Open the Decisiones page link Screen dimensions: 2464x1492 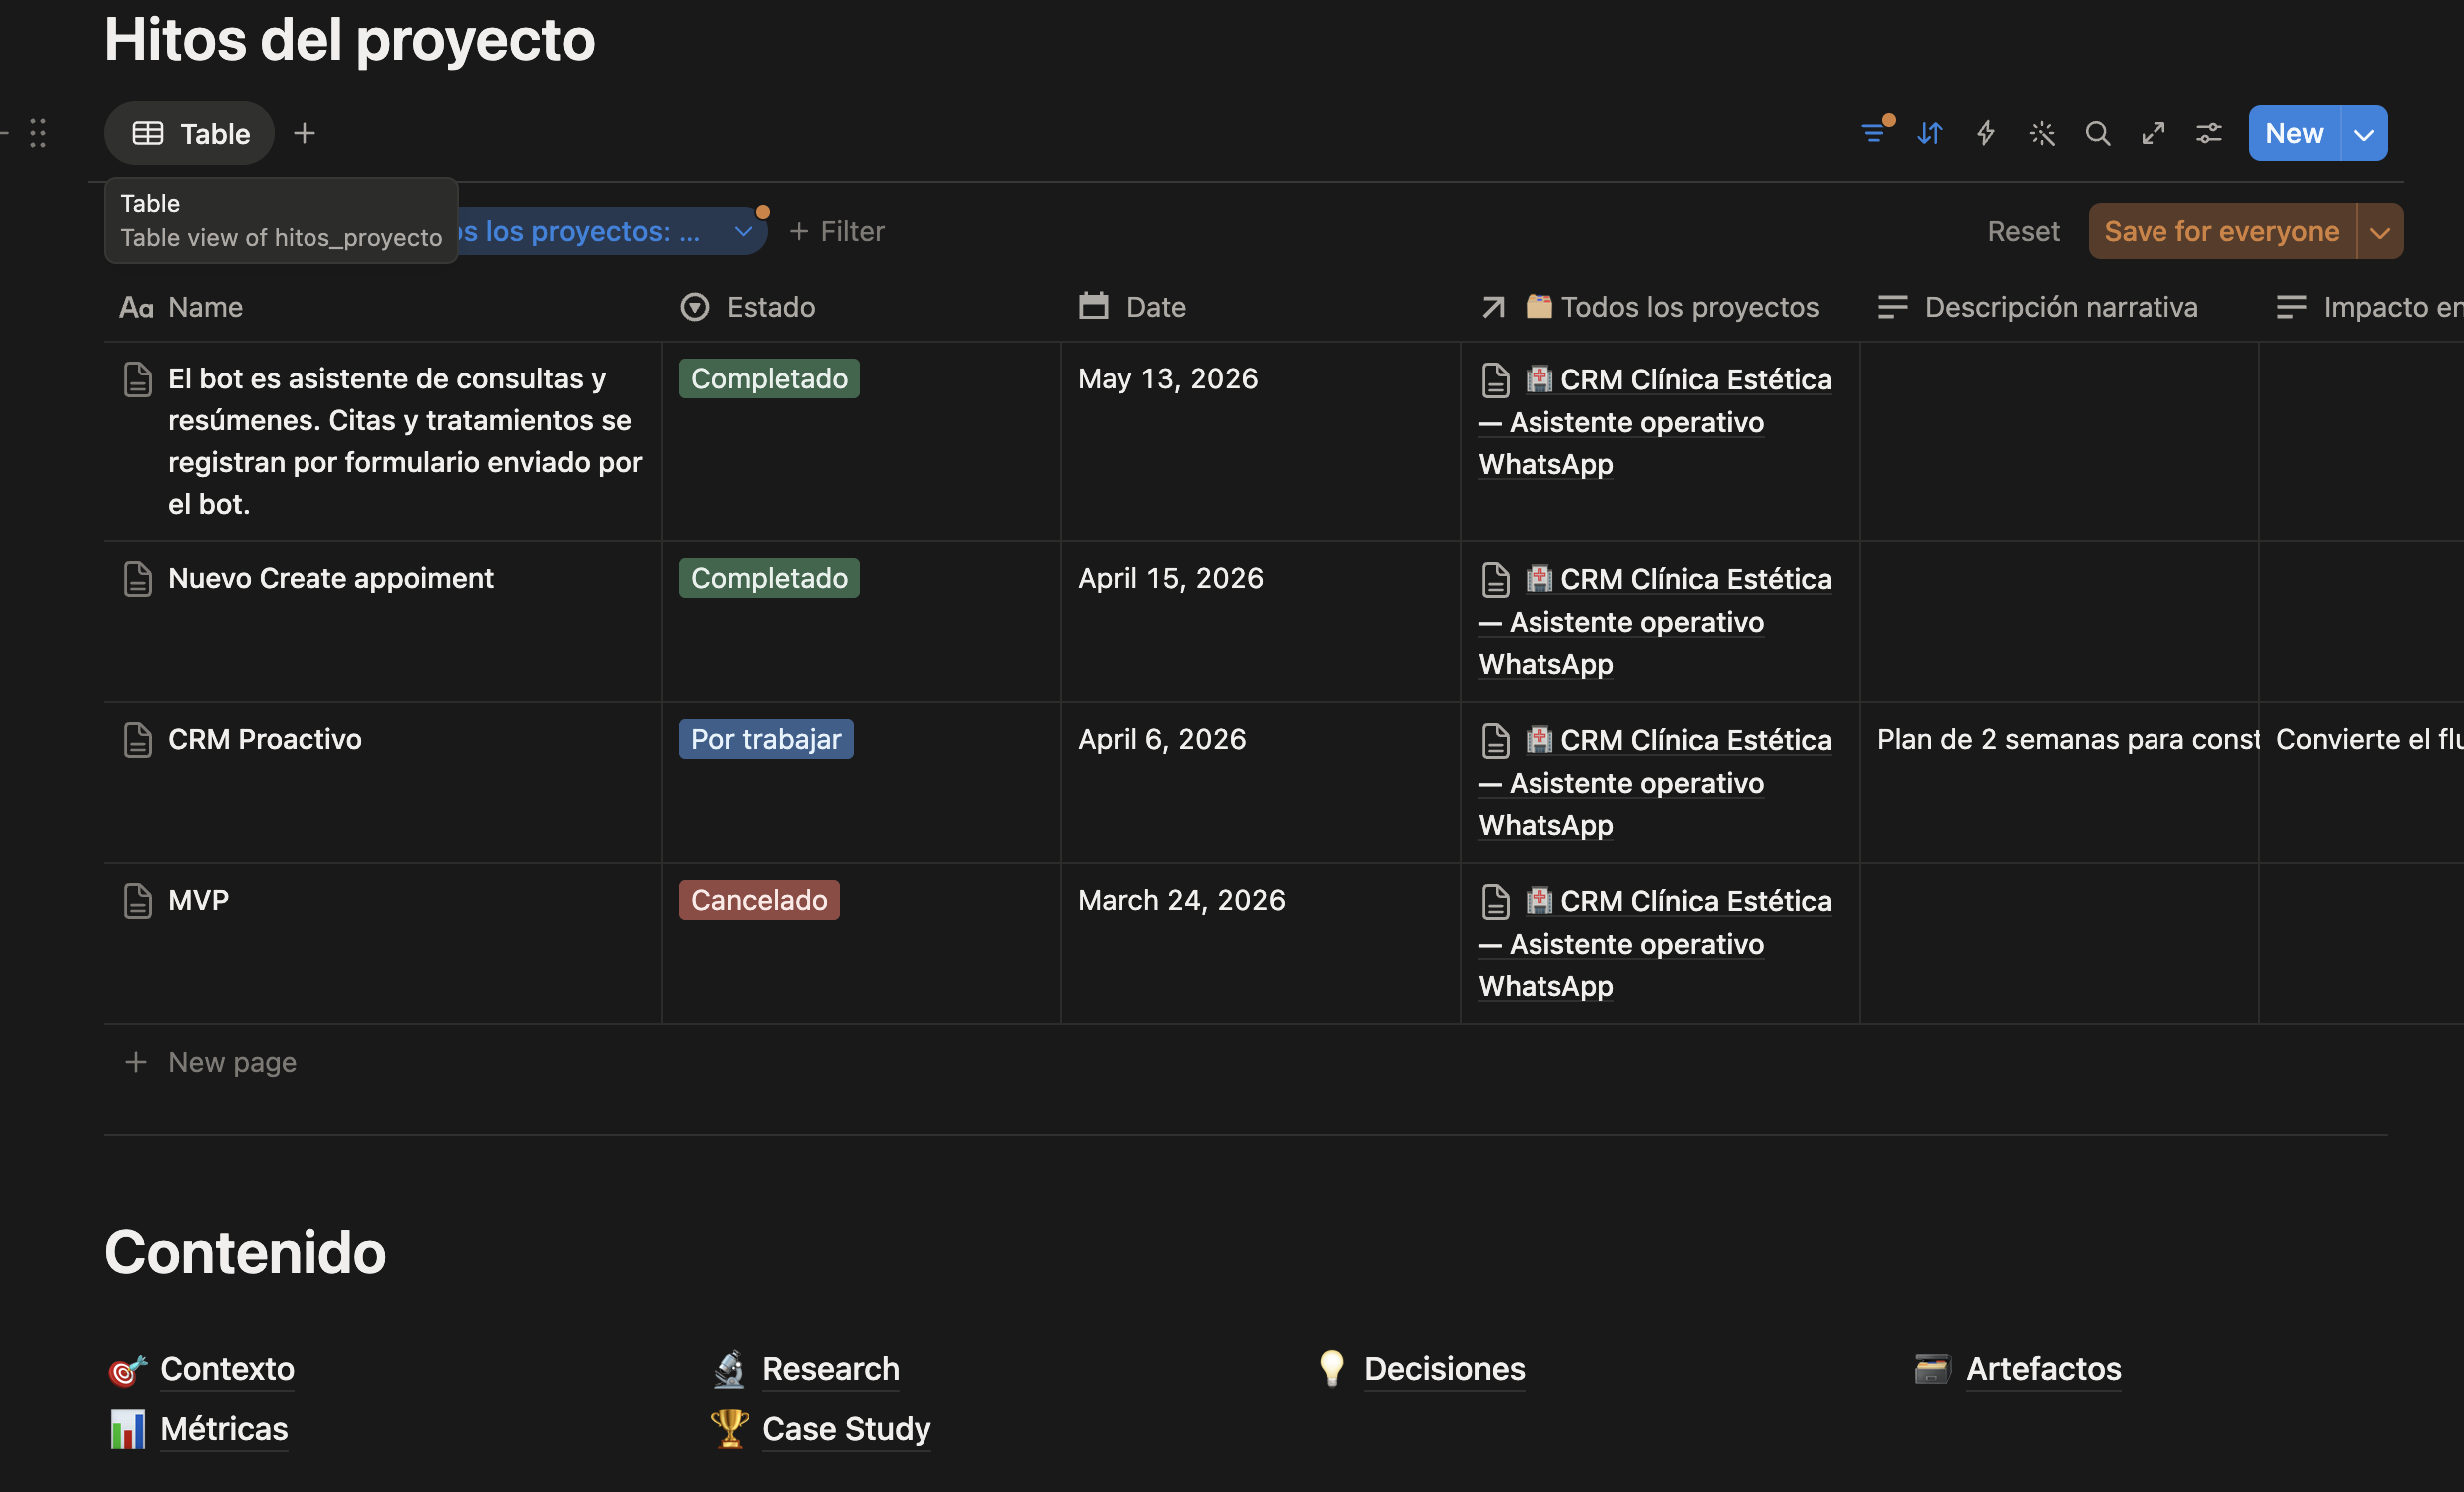[x=1444, y=1369]
